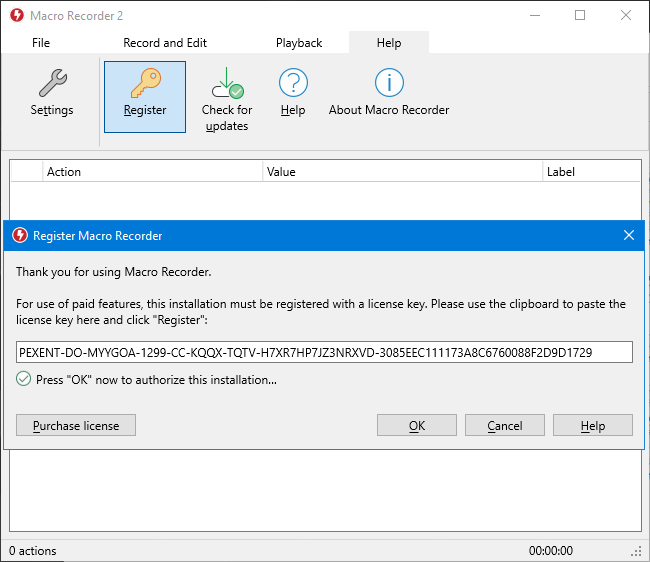
Task: Click the Purchase license button
Action: (76, 425)
